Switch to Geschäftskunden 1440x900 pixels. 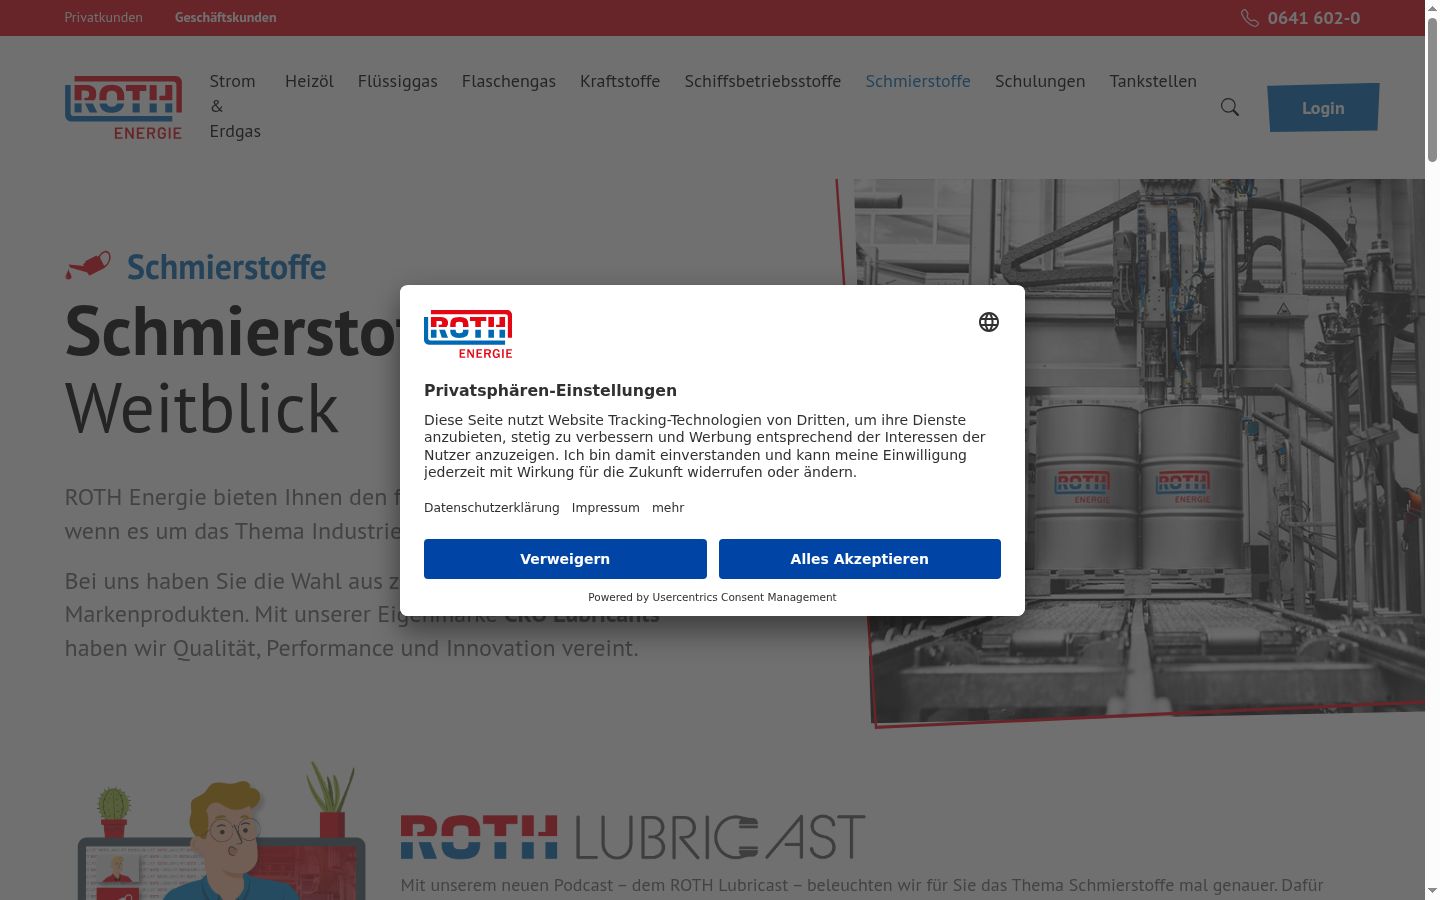tap(226, 17)
